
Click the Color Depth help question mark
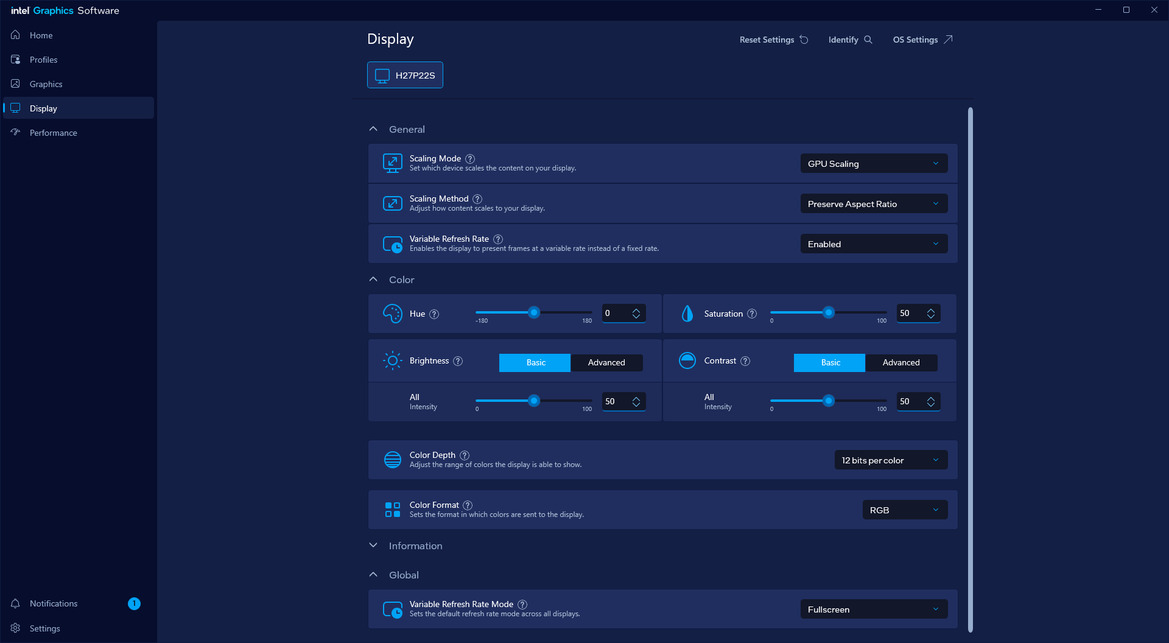pos(464,455)
